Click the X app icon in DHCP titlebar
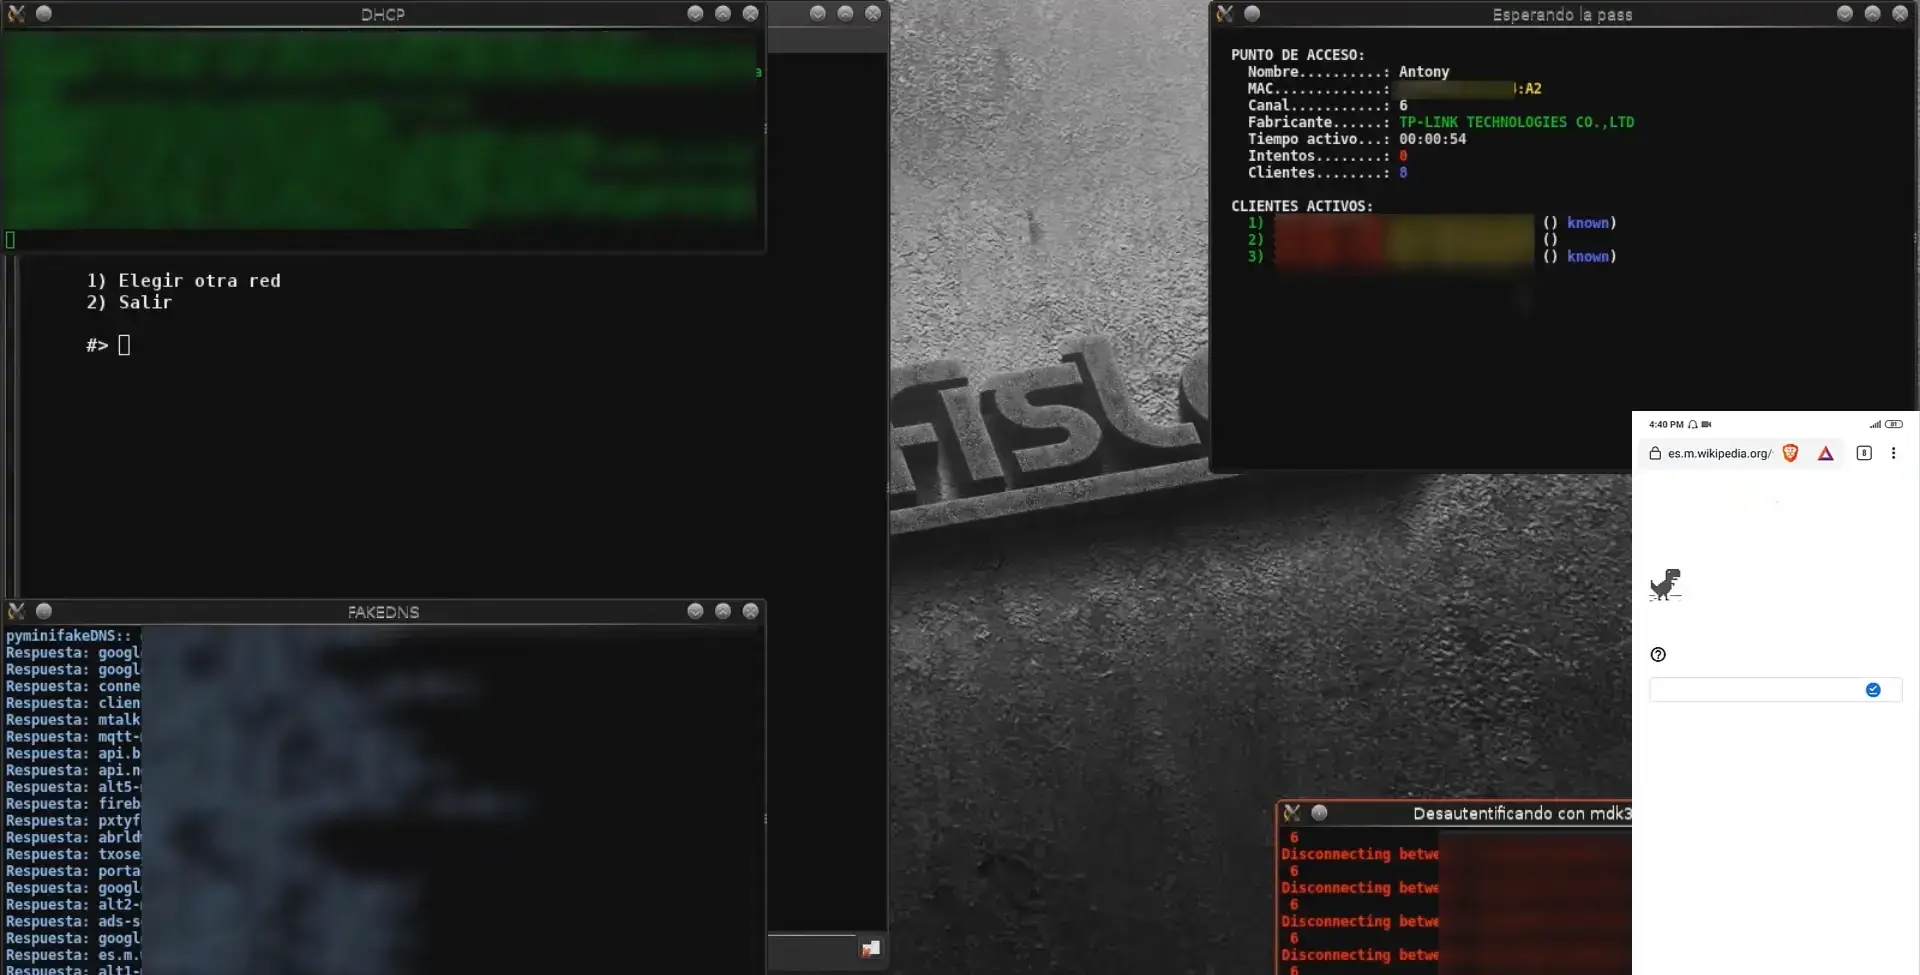Image resolution: width=1920 pixels, height=975 pixels. click(x=16, y=14)
